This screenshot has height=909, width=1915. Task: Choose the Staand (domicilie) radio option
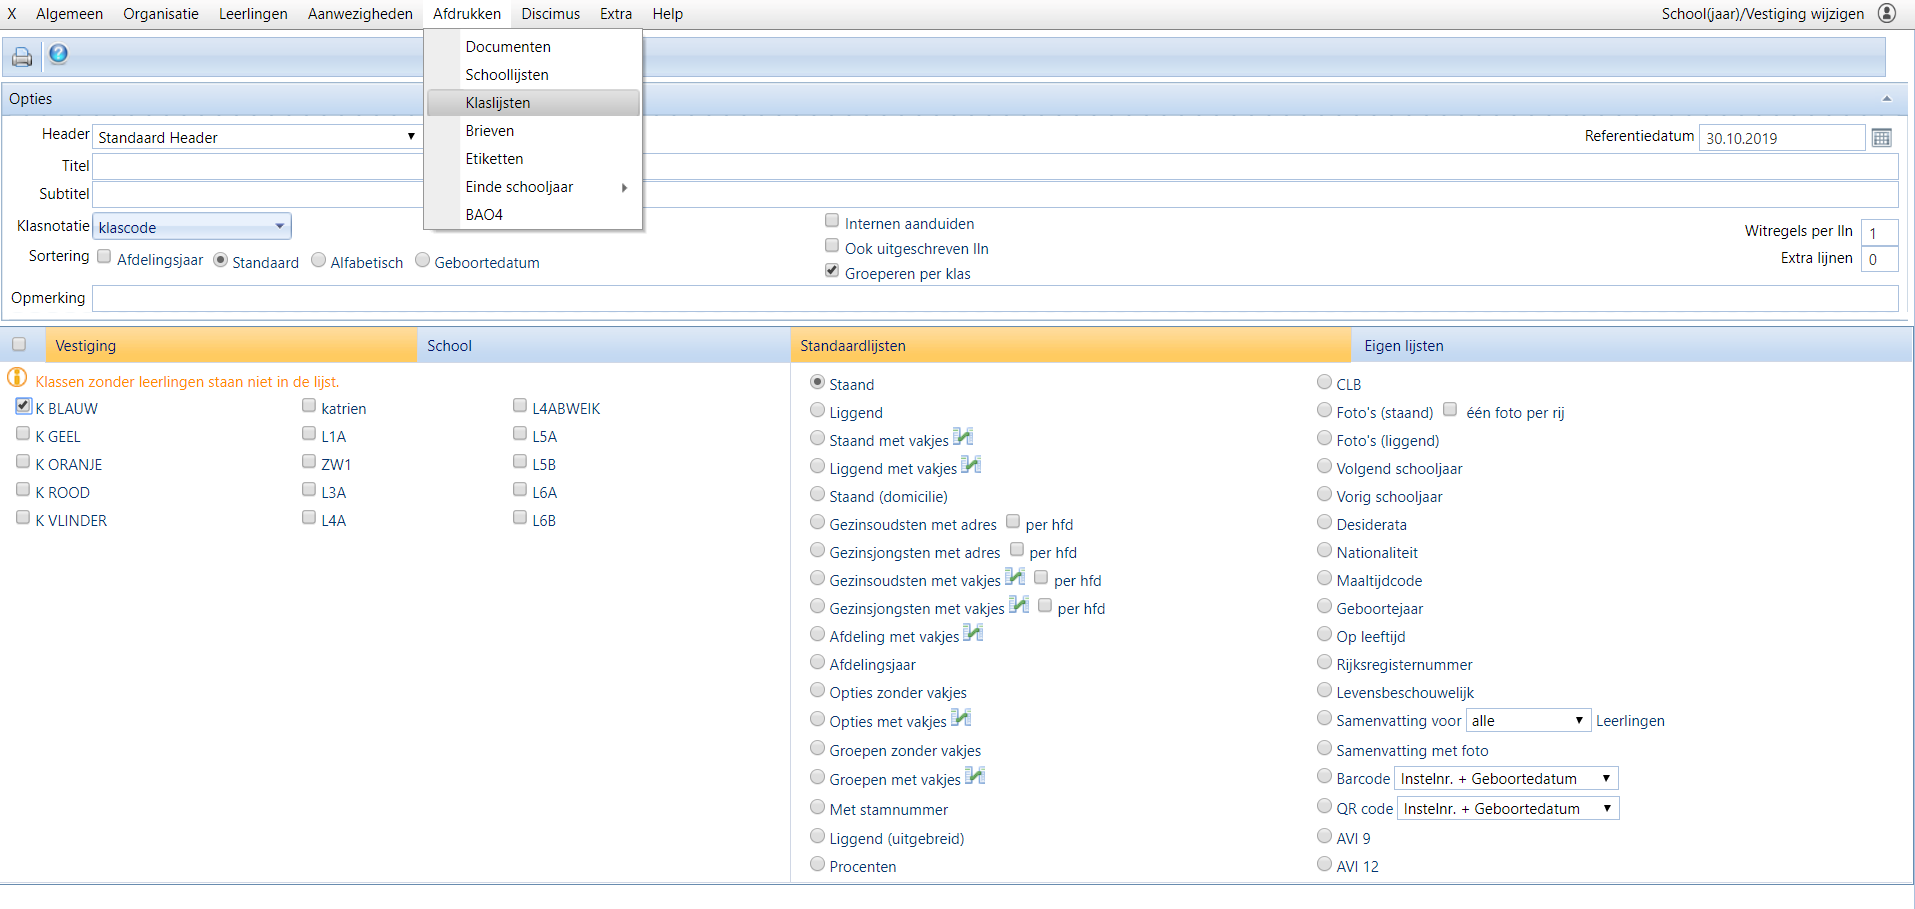pyautogui.click(x=818, y=494)
